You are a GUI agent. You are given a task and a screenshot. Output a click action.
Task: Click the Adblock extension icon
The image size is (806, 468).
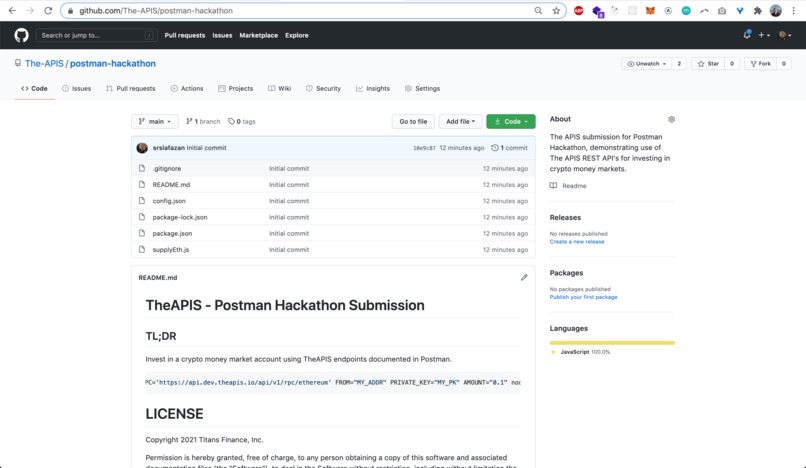click(x=579, y=10)
